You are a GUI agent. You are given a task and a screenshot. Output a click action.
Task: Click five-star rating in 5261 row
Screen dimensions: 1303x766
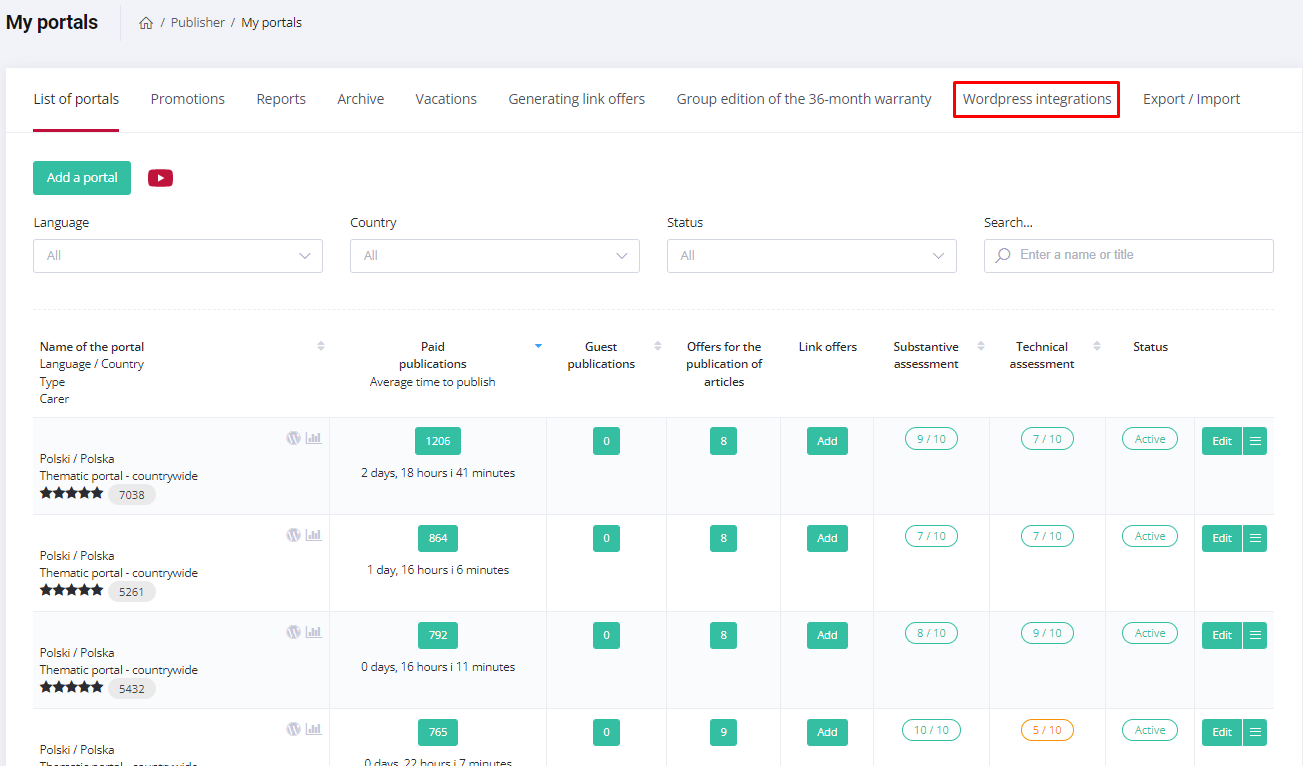click(x=71, y=590)
